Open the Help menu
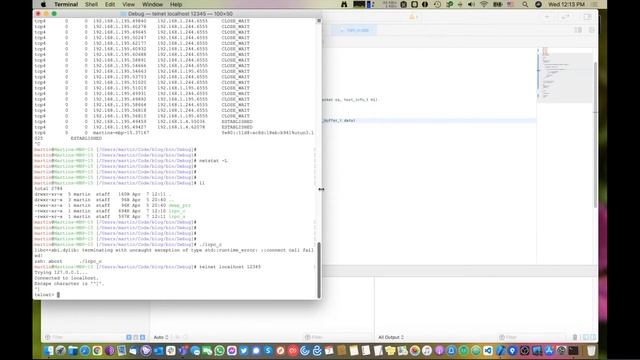The height and width of the screenshot is (360, 640). pos(176,4)
